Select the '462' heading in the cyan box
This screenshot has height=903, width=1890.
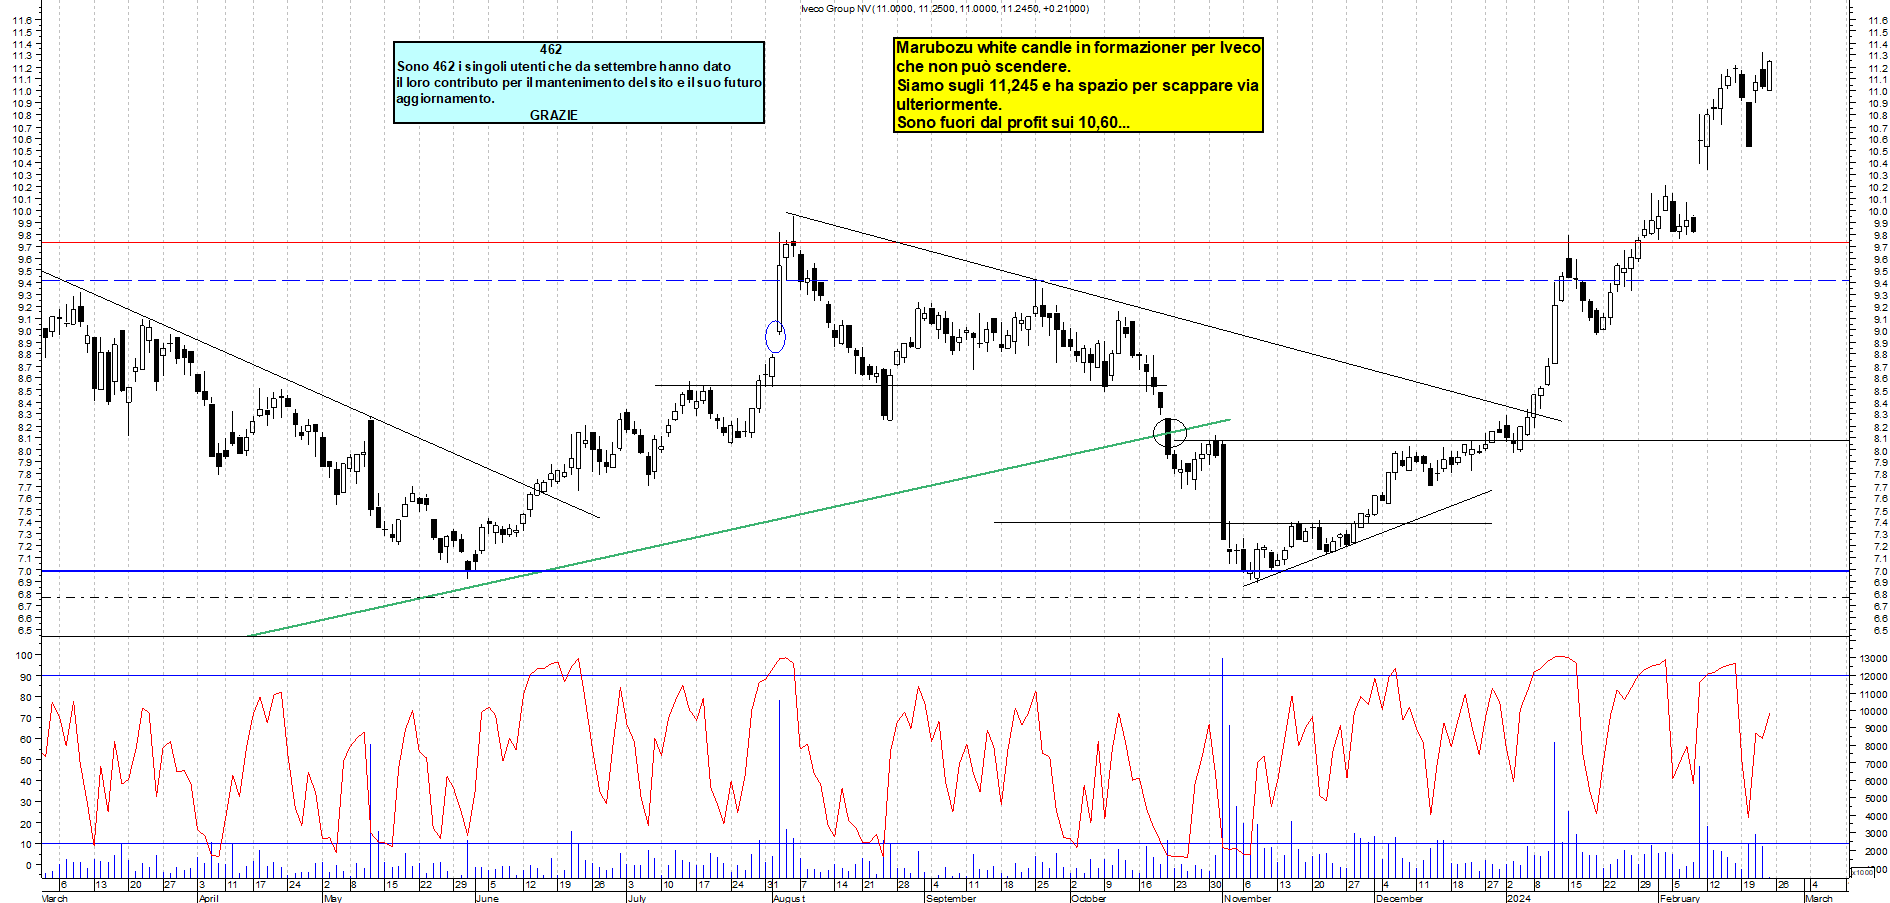coord(551,49)
